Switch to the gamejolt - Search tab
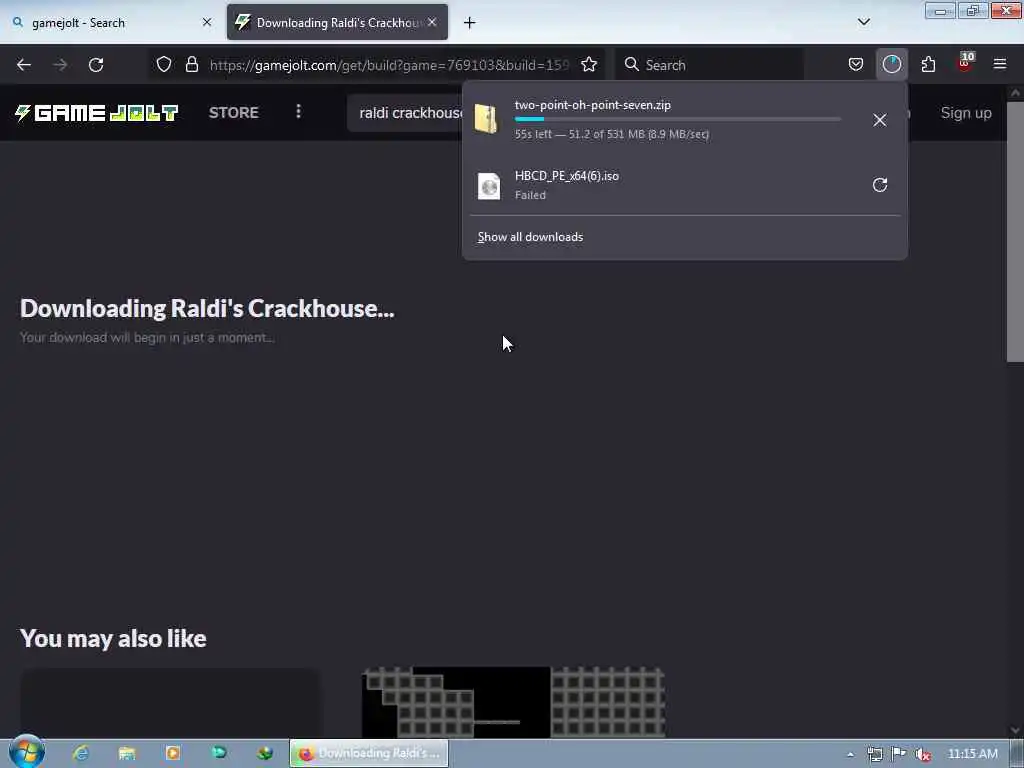 (x=112, y=22)
